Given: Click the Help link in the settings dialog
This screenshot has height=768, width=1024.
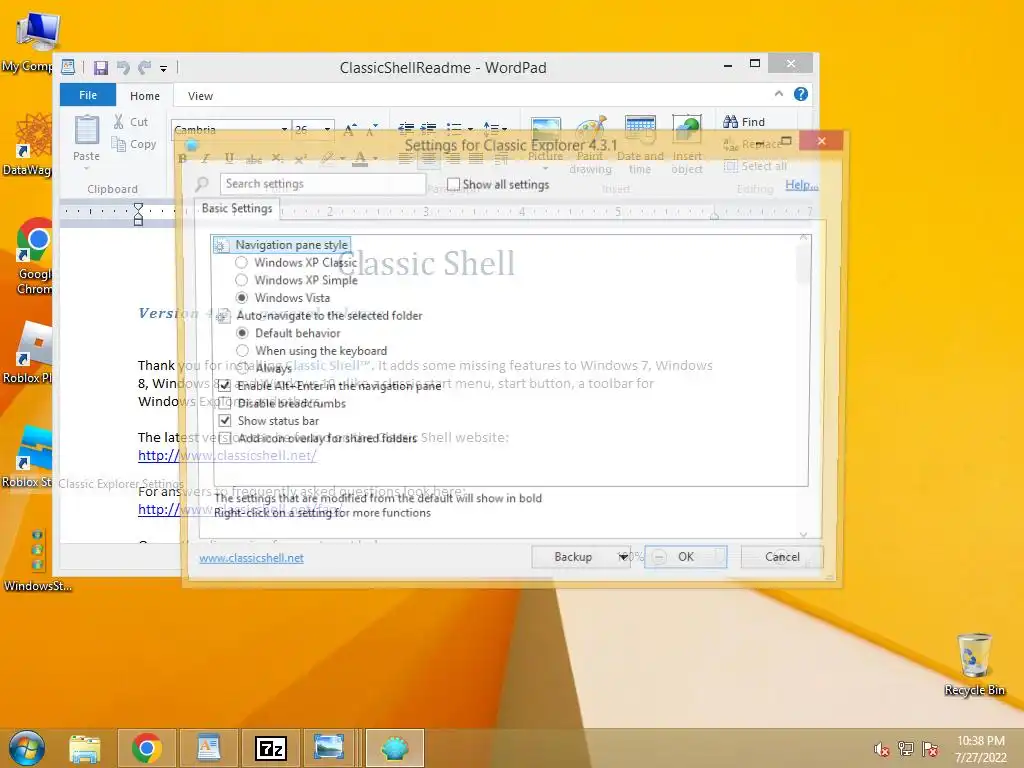Looking at the screenshot, I should click(801, 185).
